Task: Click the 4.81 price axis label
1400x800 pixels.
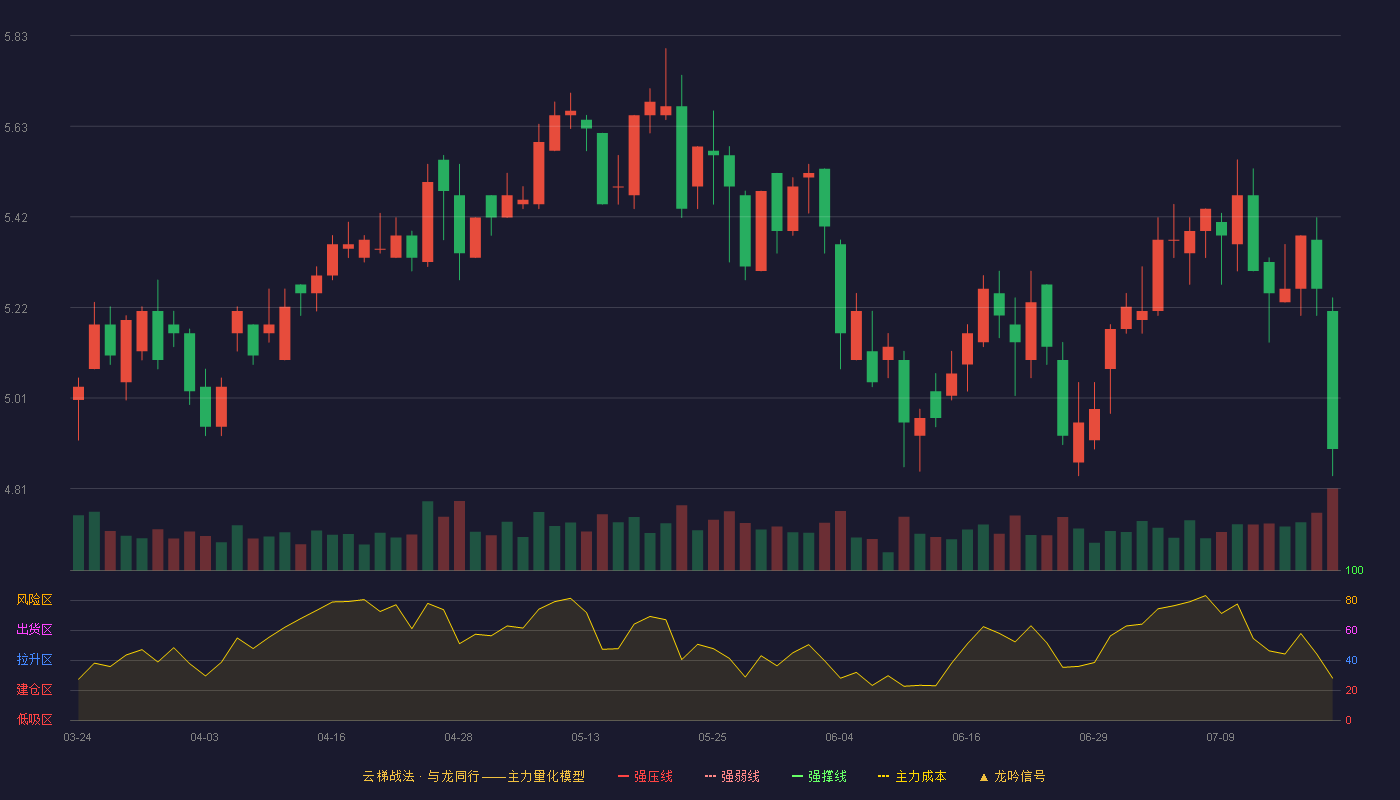Action: tap(16, 489)
